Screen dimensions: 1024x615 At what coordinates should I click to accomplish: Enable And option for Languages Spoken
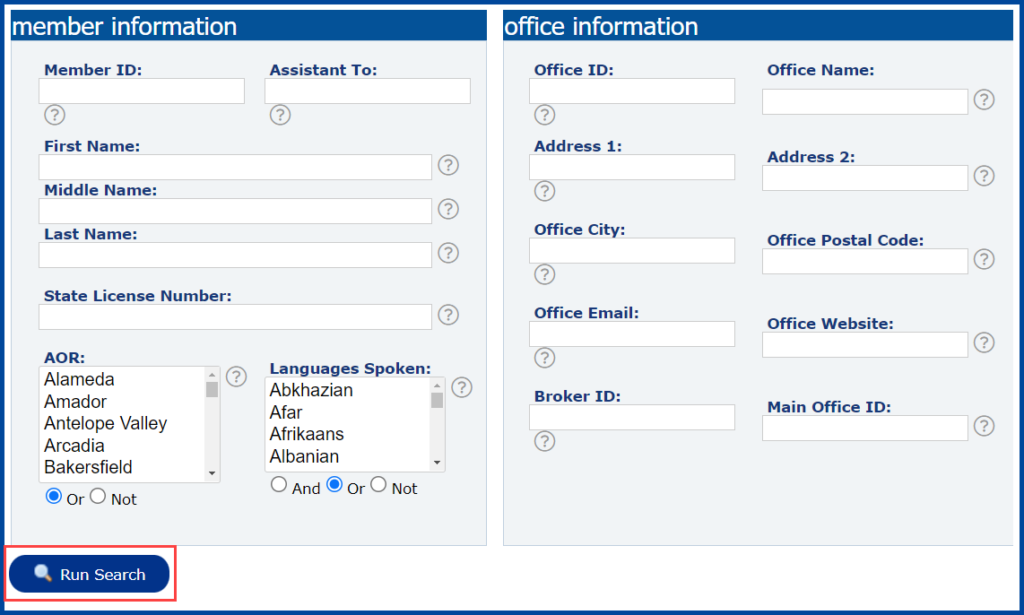click(x=279, y=484)
